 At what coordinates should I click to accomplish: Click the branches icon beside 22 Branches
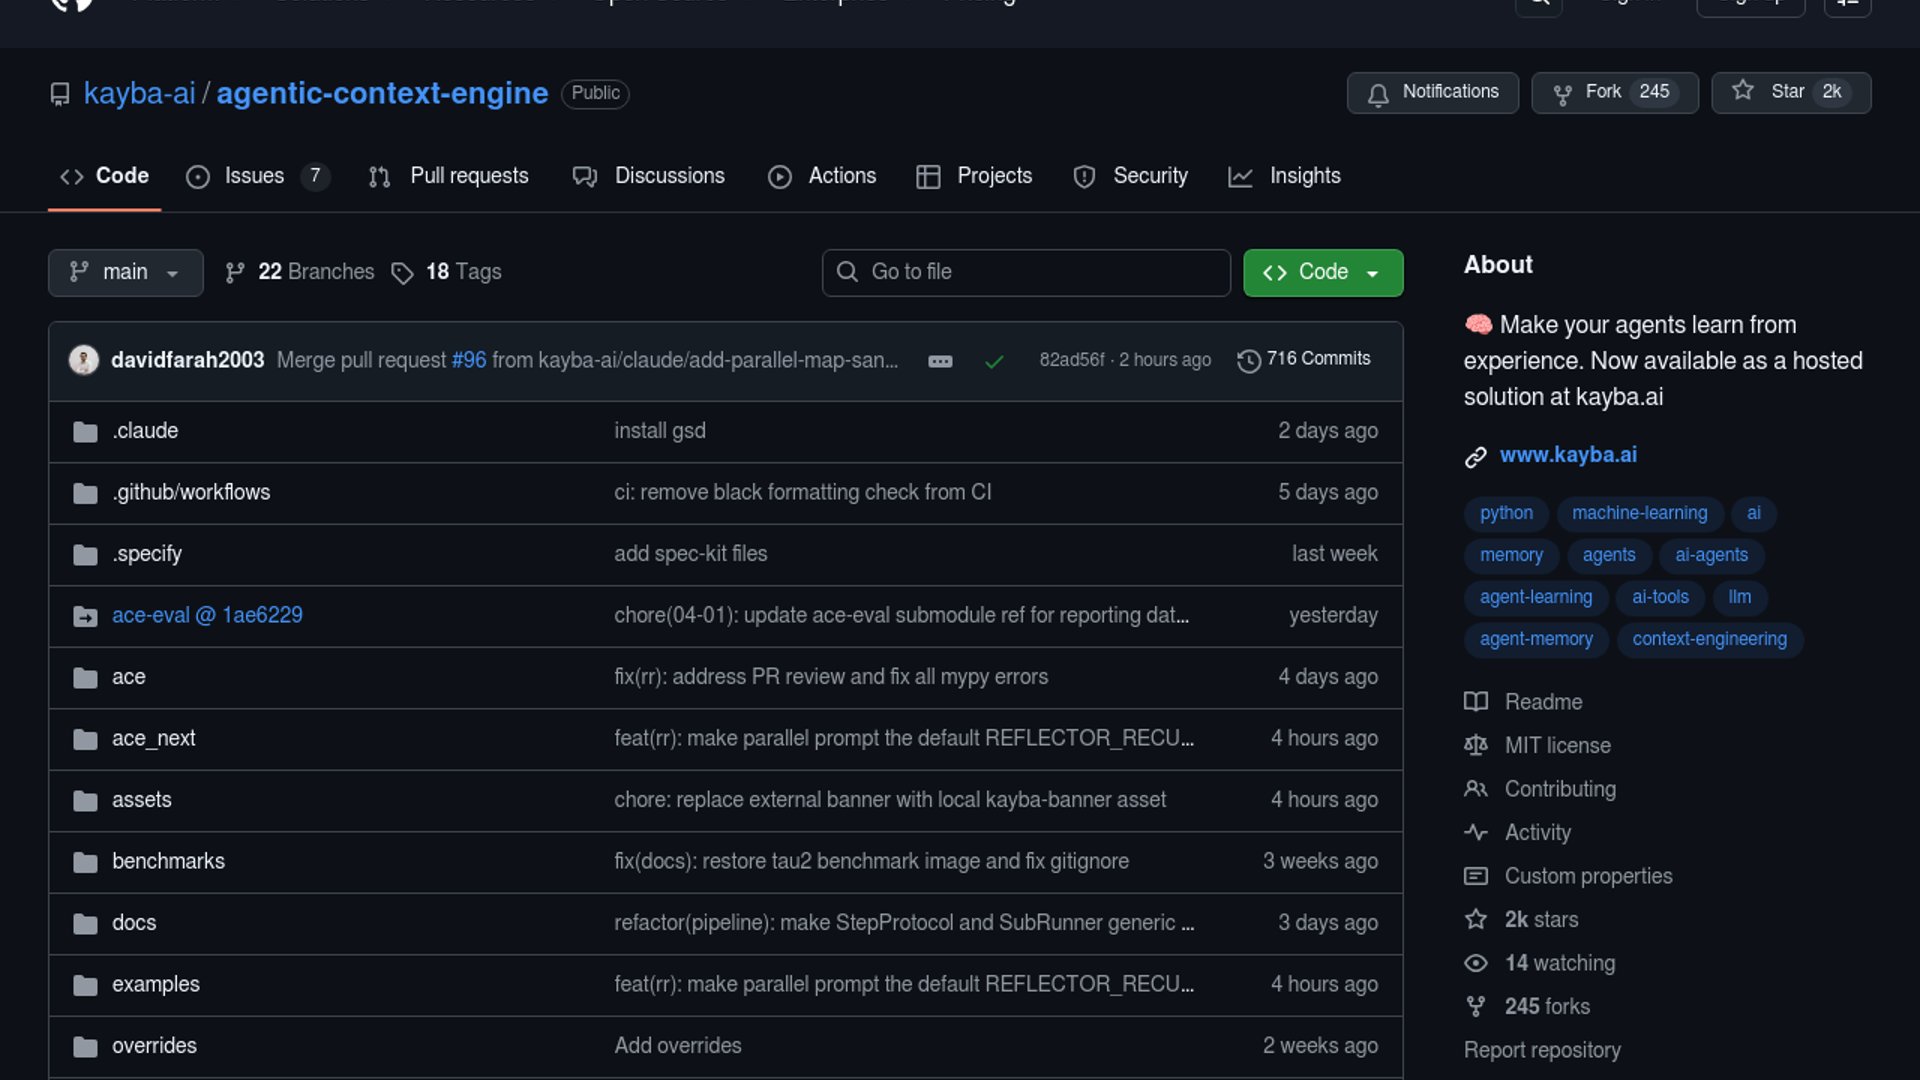pyautogui.click(x=235, y=273)
